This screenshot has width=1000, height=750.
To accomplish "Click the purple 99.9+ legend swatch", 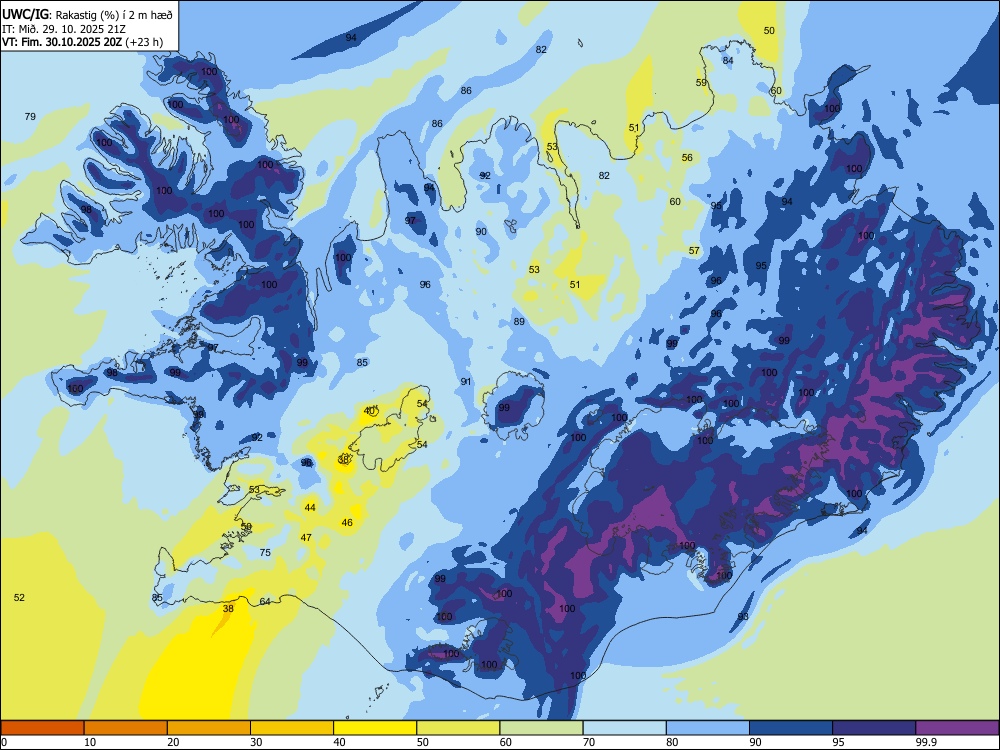I will [957, 728].
